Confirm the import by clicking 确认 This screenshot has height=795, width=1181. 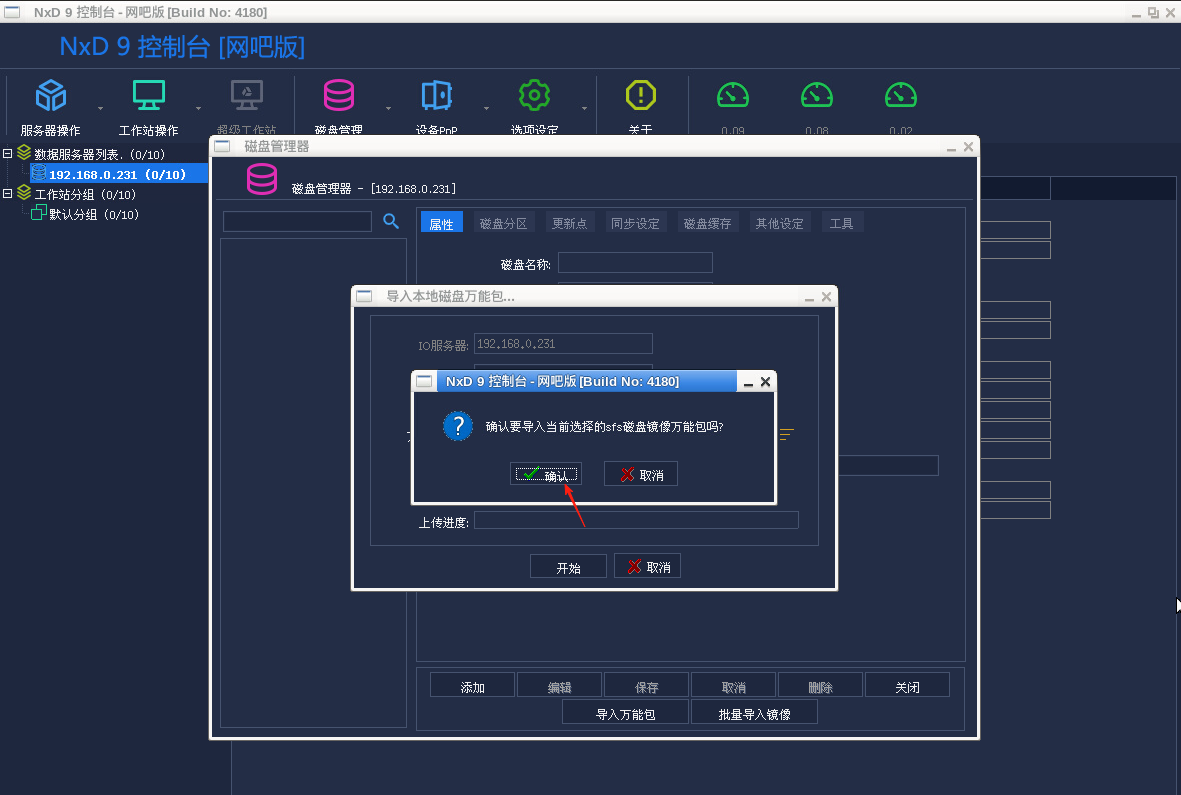pos(545,473)
